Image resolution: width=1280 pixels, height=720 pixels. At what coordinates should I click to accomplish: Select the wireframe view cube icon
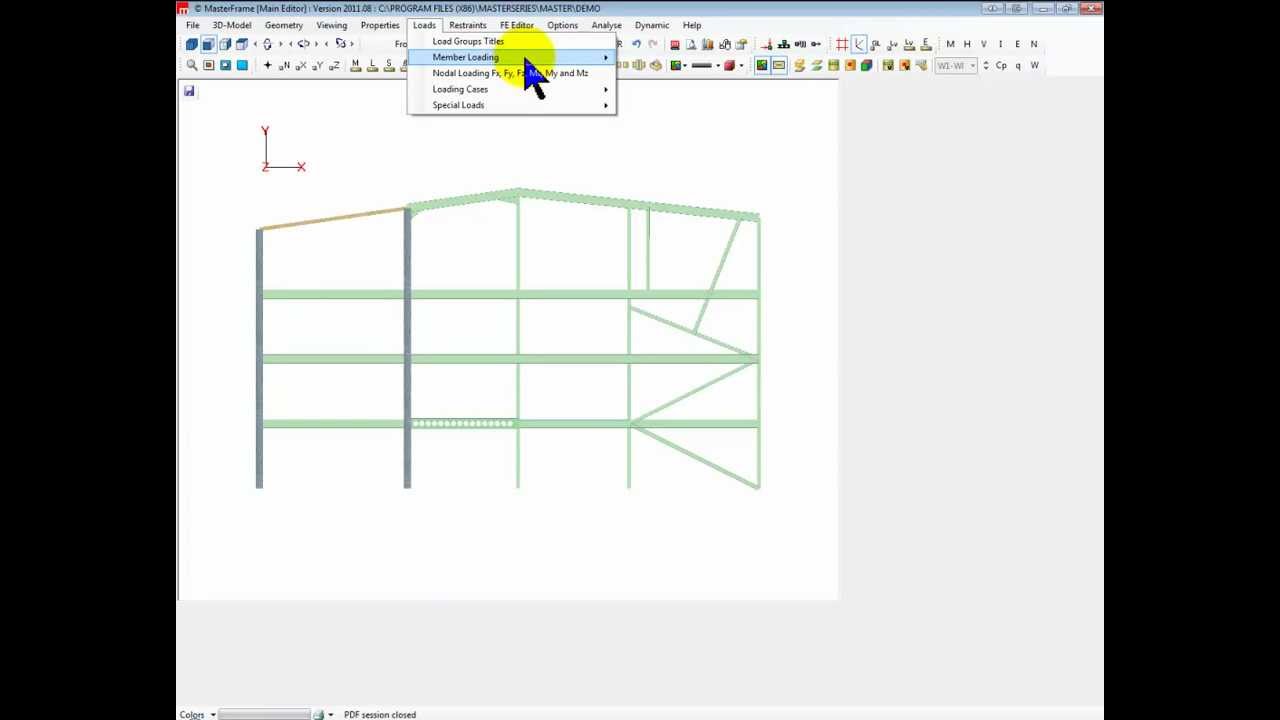pos(225,44)
